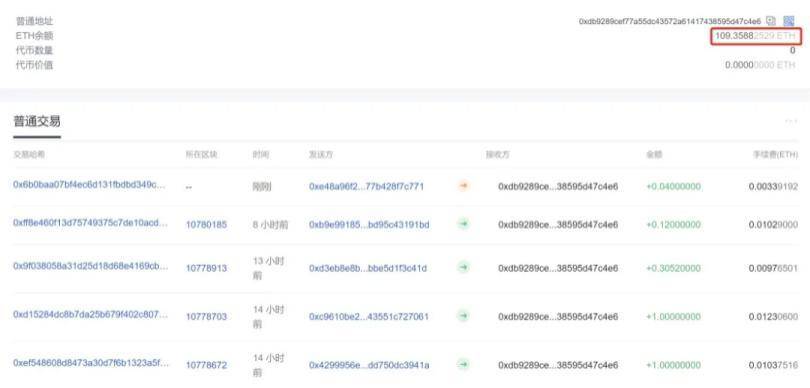Screen dimensions: 810x388
Task: Open block 10778672
Action: point(206,365)
